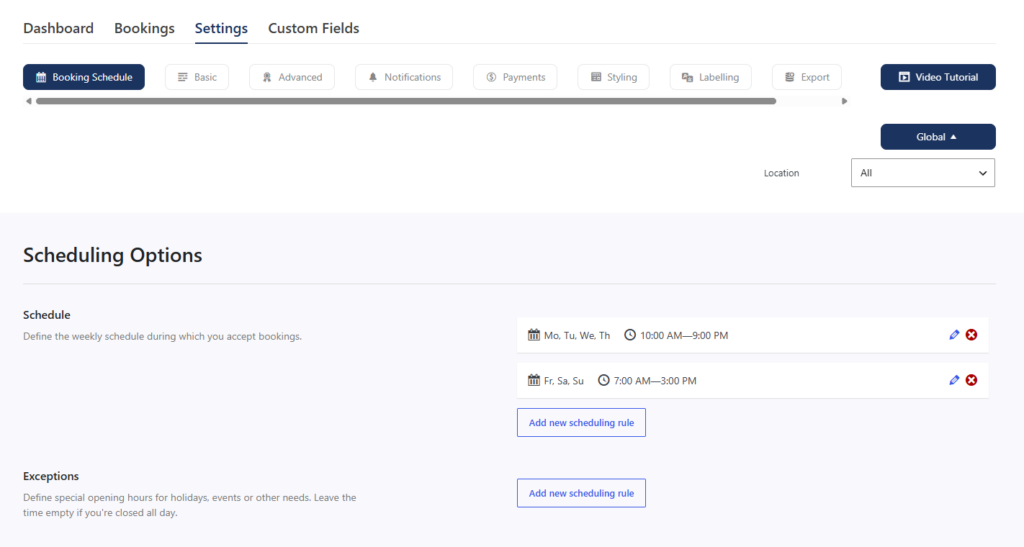Click the 10:00 AM—9:00 PM time text

tap(684, 336)
